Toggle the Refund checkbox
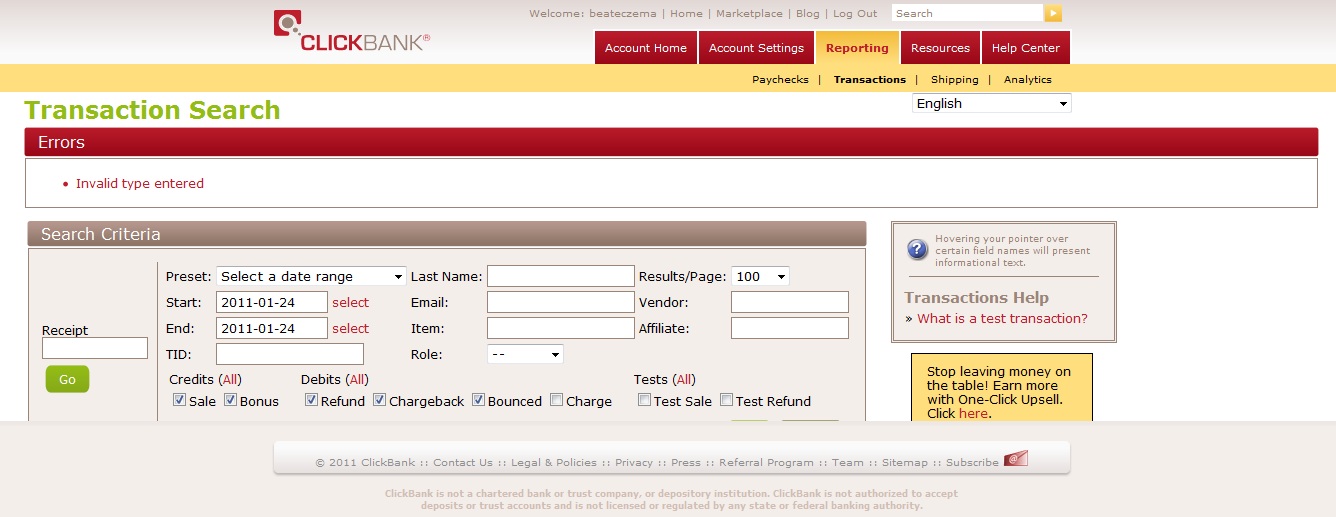The image size is (1336, 517). tap(311, 400)
